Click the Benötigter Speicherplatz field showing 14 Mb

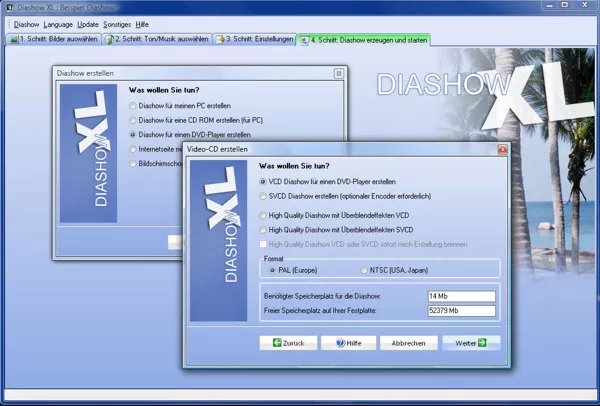point(461,296)
